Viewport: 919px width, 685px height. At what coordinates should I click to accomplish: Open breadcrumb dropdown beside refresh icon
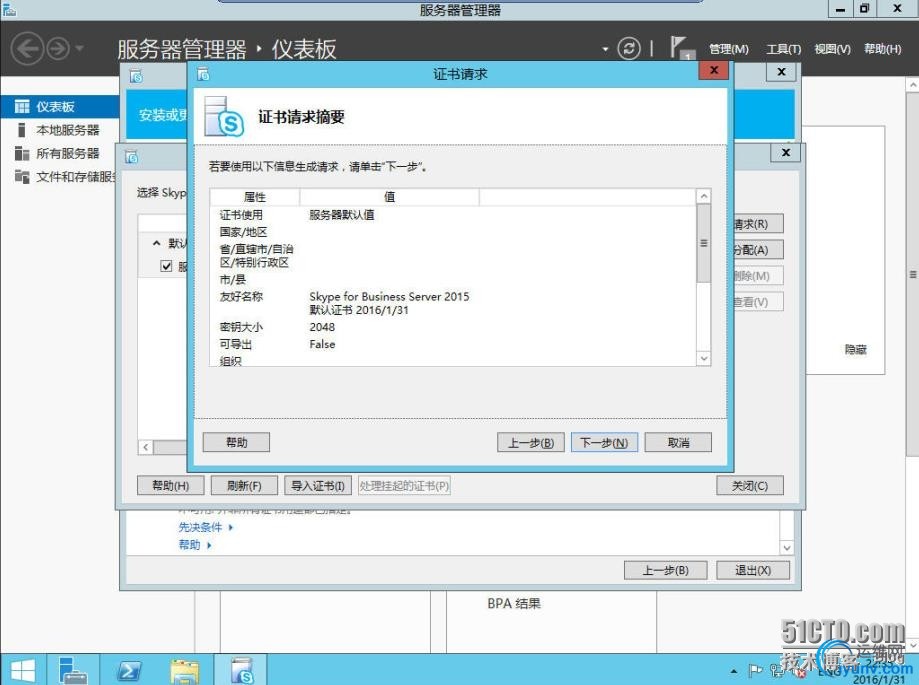[x=605, y=49]
